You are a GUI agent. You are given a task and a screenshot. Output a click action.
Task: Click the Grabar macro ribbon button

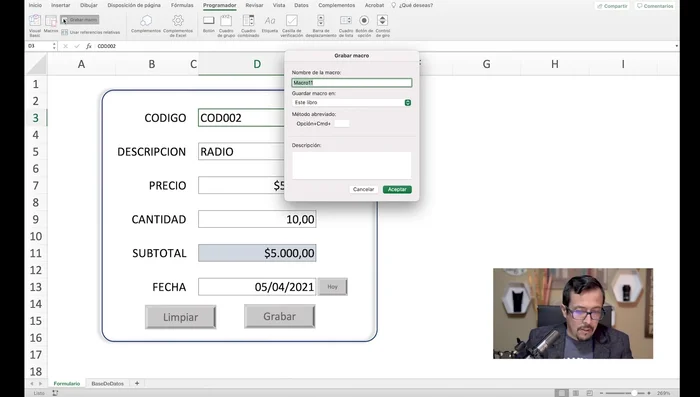79,20
